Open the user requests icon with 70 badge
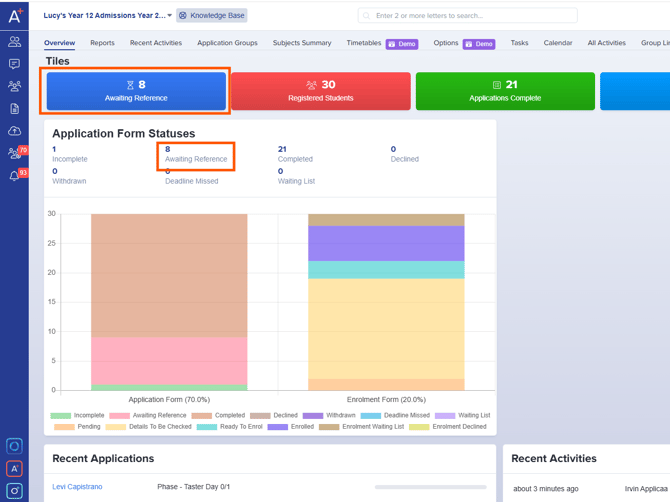The width and height of the screenshot is (670, 502). coord(17,152)
